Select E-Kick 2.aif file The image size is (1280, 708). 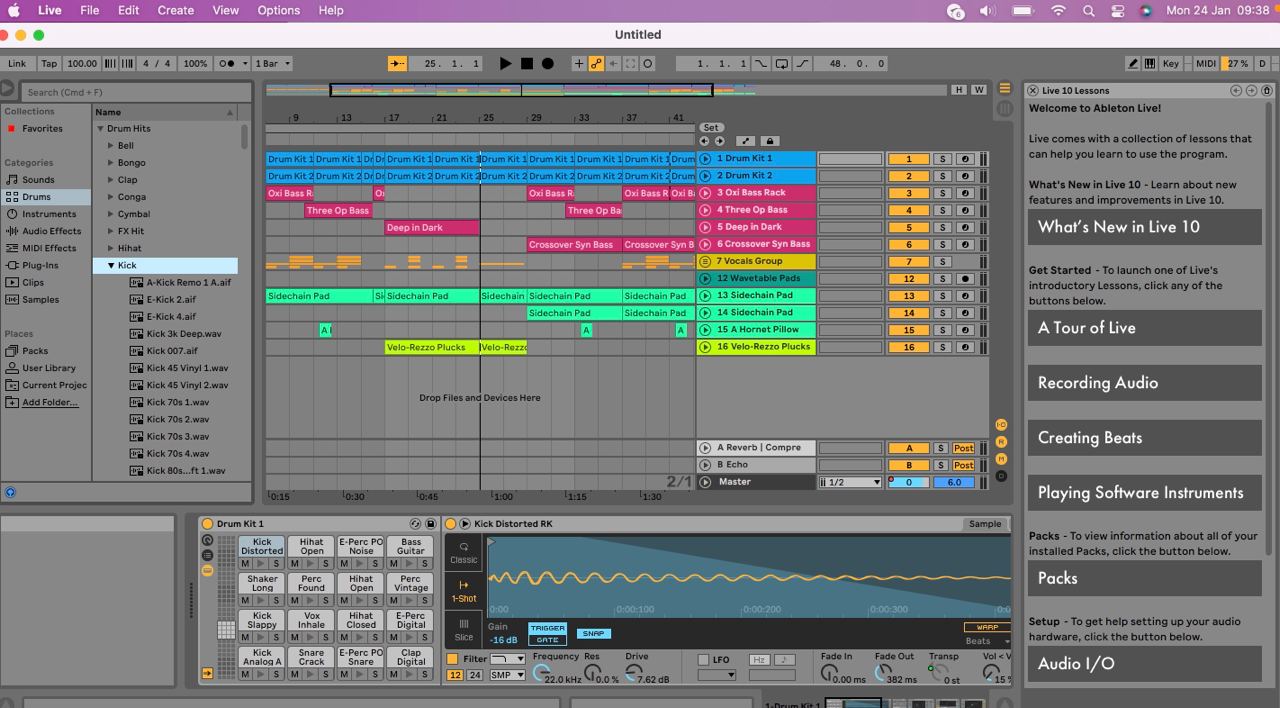pyautogui.click(x=171, y=299)
